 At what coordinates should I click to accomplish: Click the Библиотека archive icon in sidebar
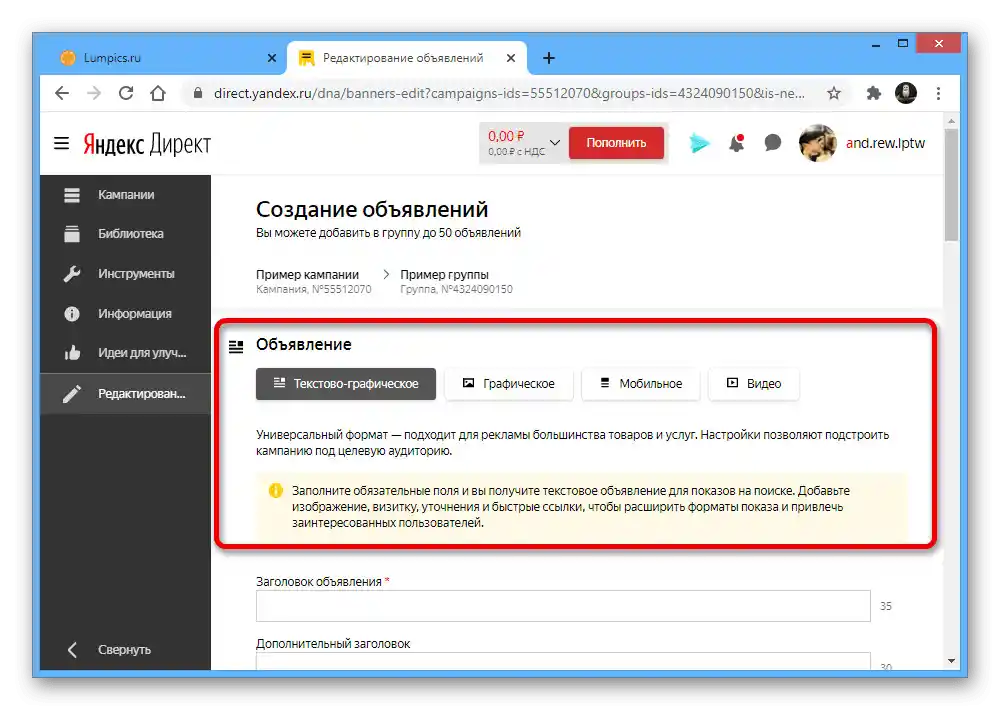(72, 234)
